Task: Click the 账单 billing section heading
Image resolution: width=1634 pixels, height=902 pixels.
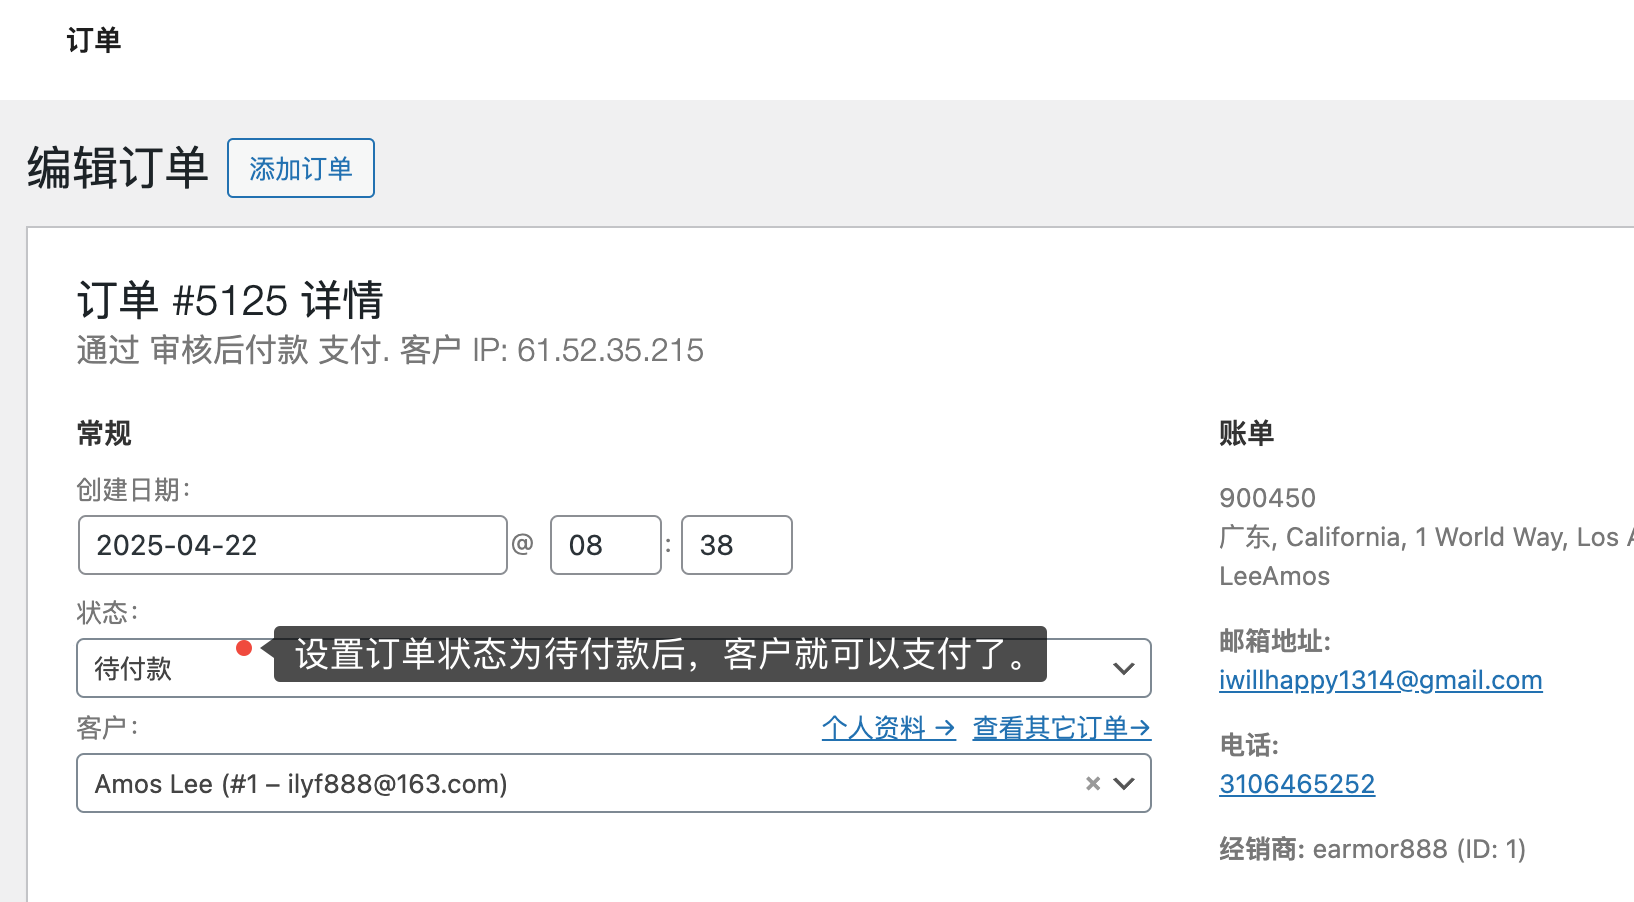Action: click(x=1246, y=433)
